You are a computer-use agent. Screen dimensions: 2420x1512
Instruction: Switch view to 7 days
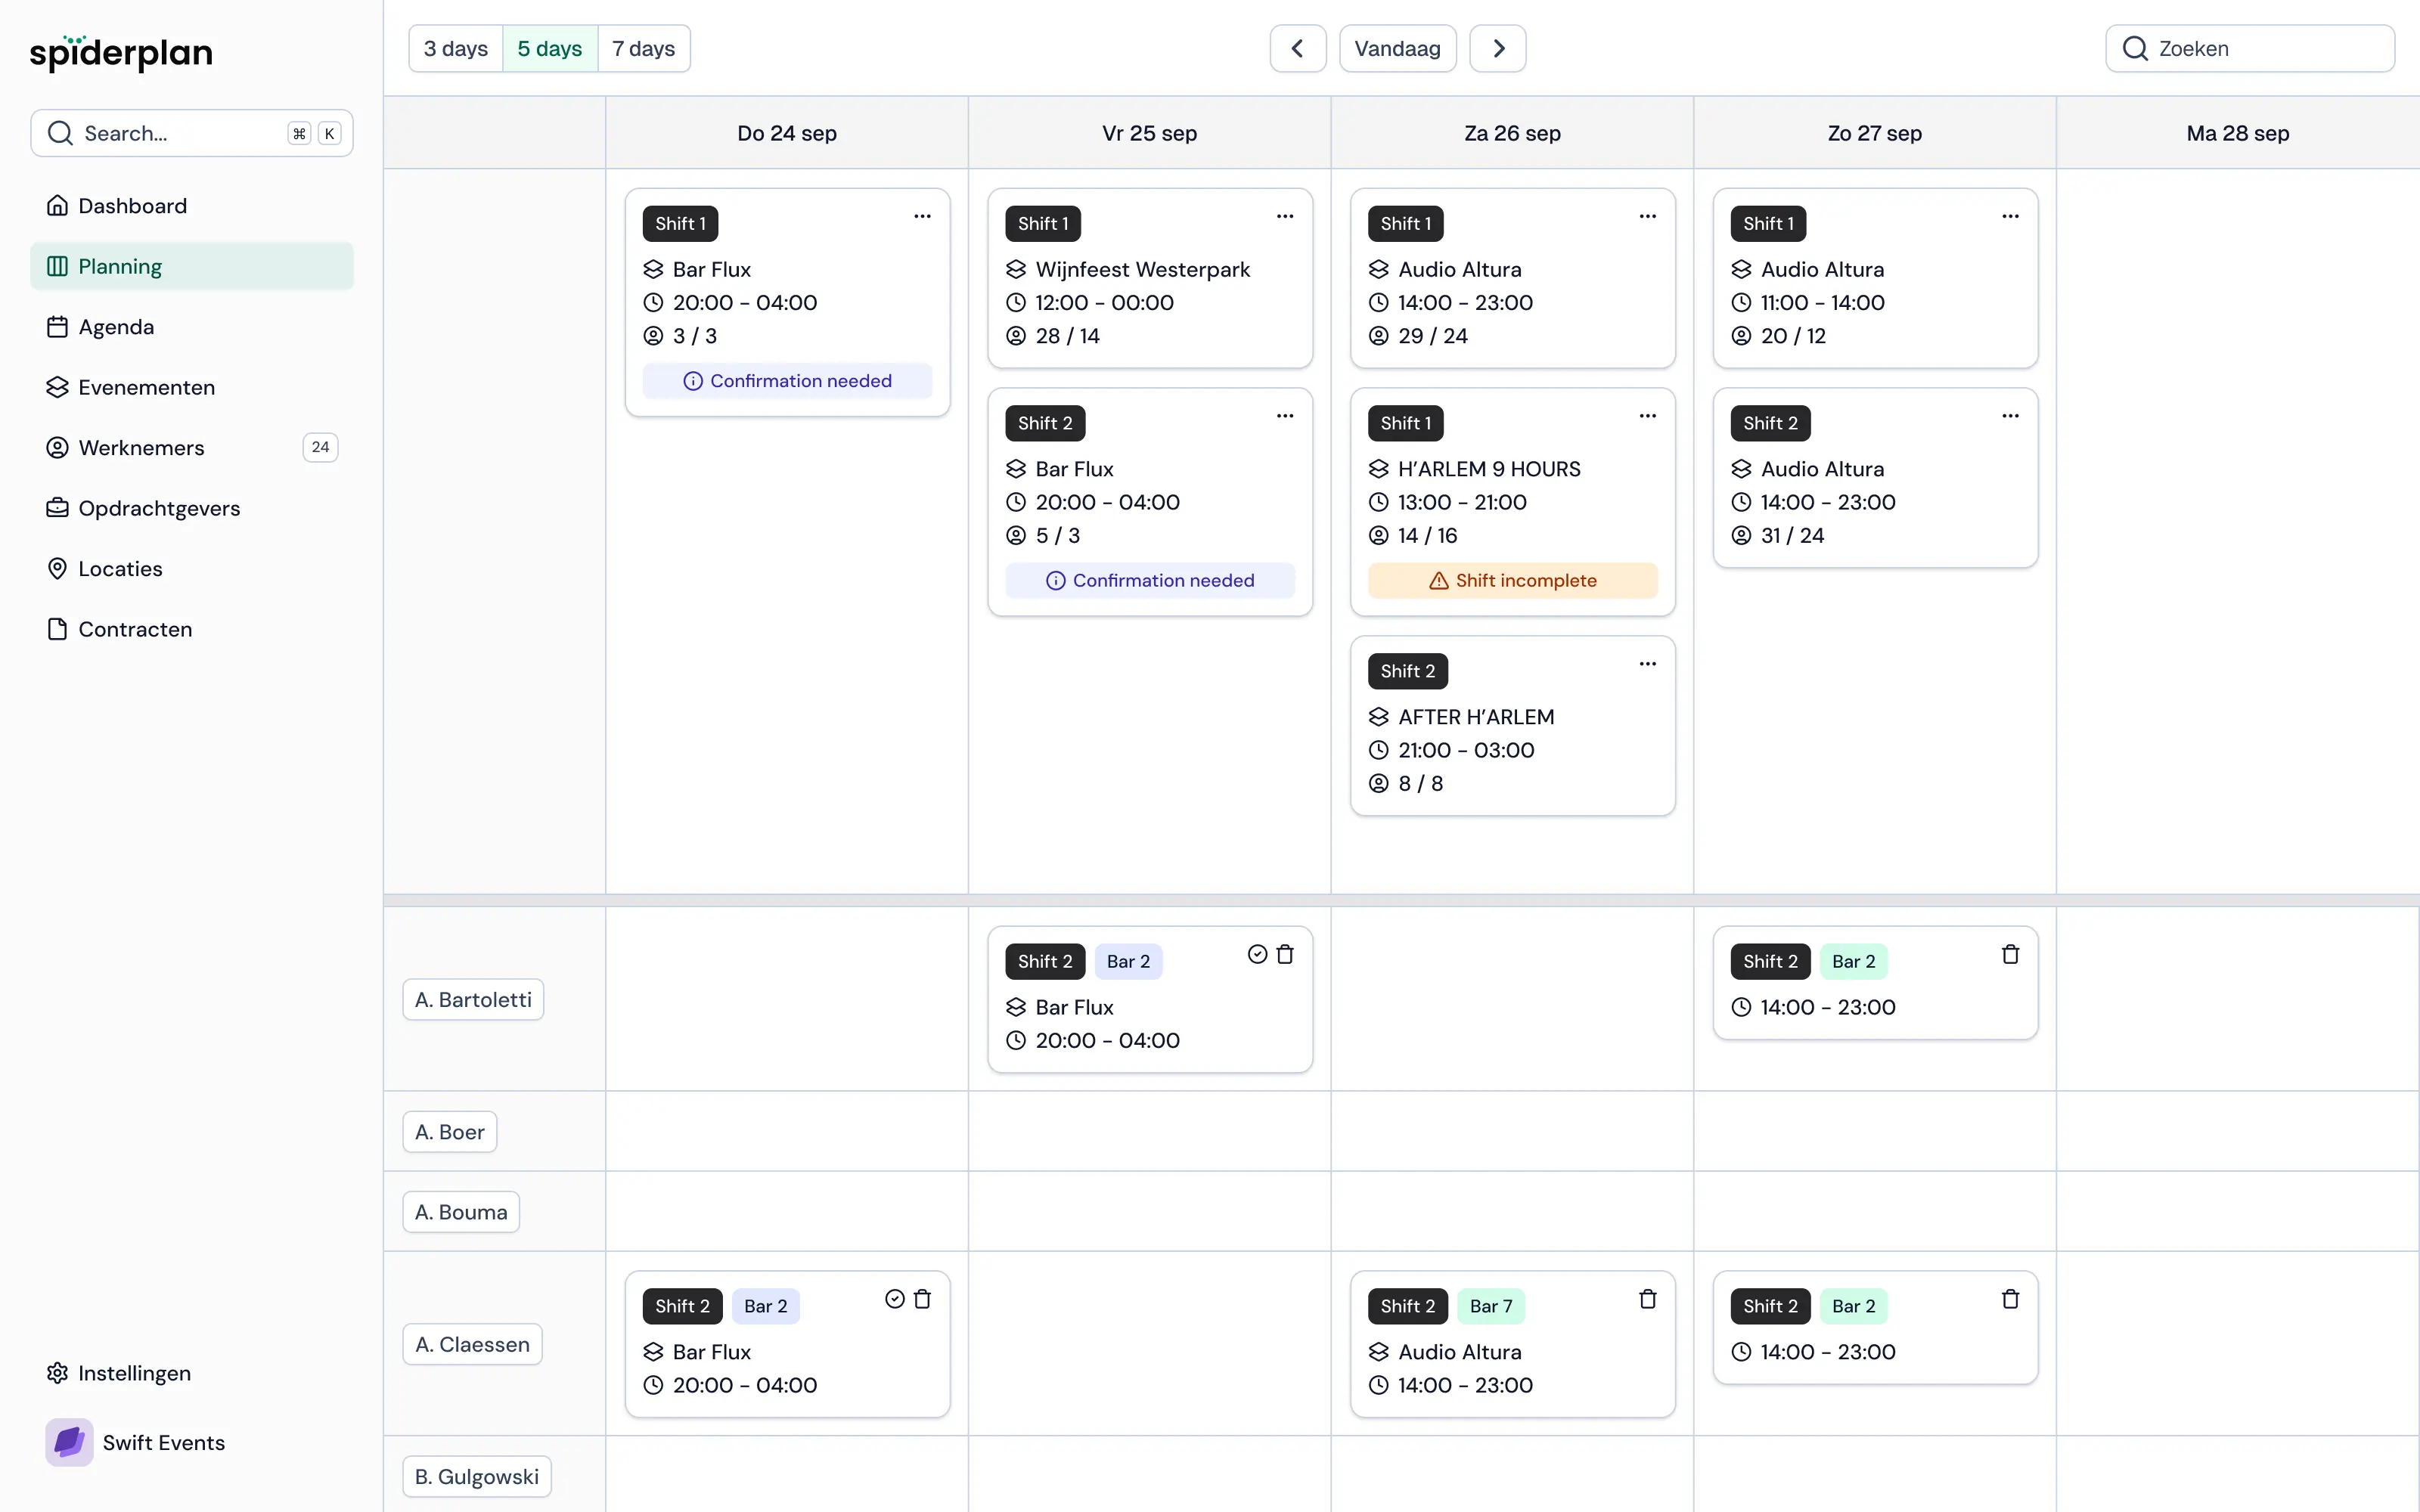point(643,49)
